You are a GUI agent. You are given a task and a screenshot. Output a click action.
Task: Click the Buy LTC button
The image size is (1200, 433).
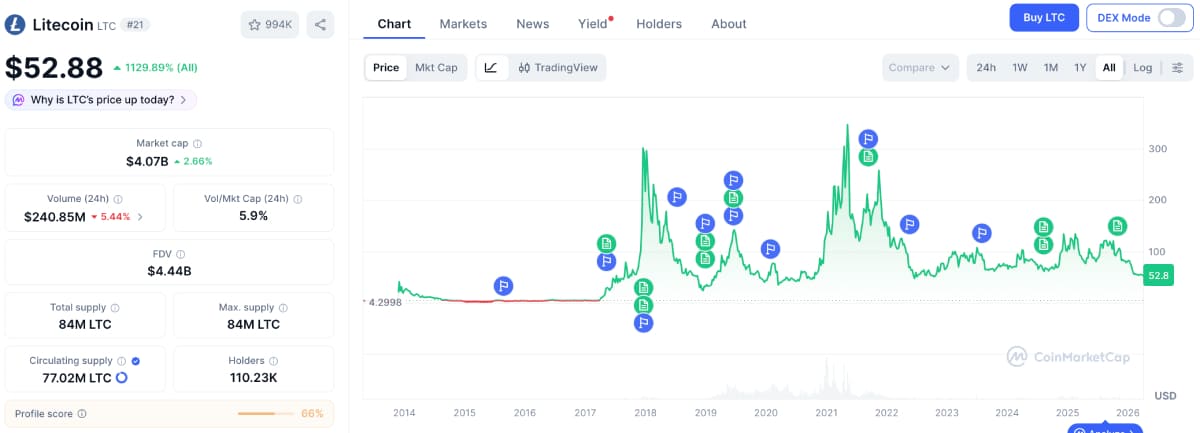[1045, 18]
